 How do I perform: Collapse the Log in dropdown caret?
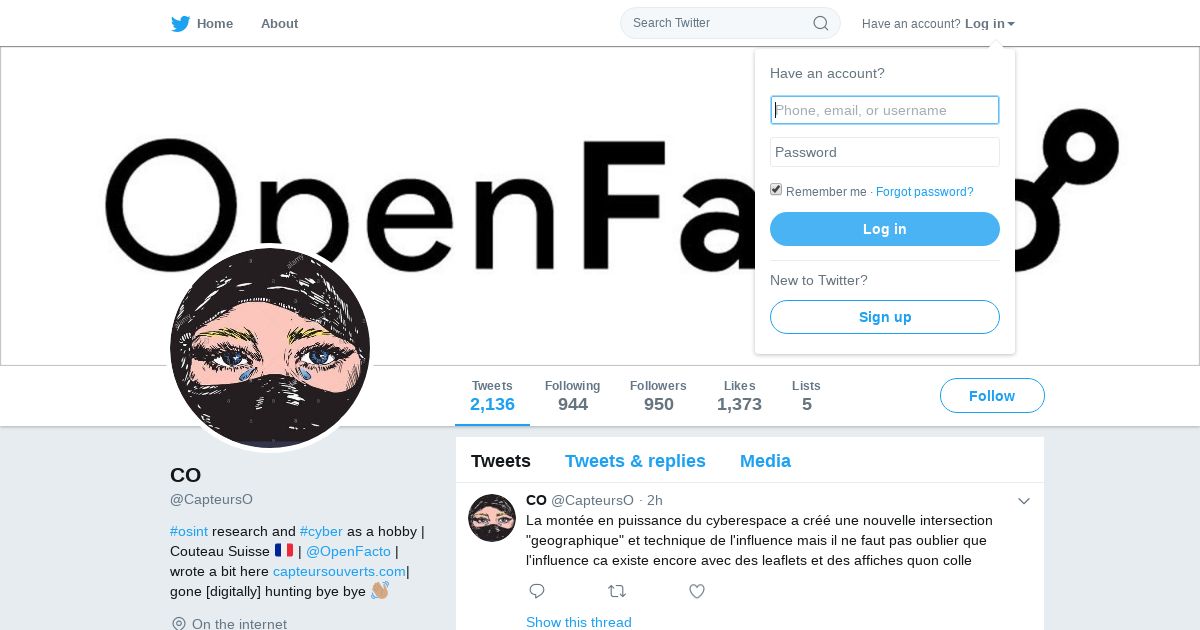pyautogui.click(x=1011, y=24)
